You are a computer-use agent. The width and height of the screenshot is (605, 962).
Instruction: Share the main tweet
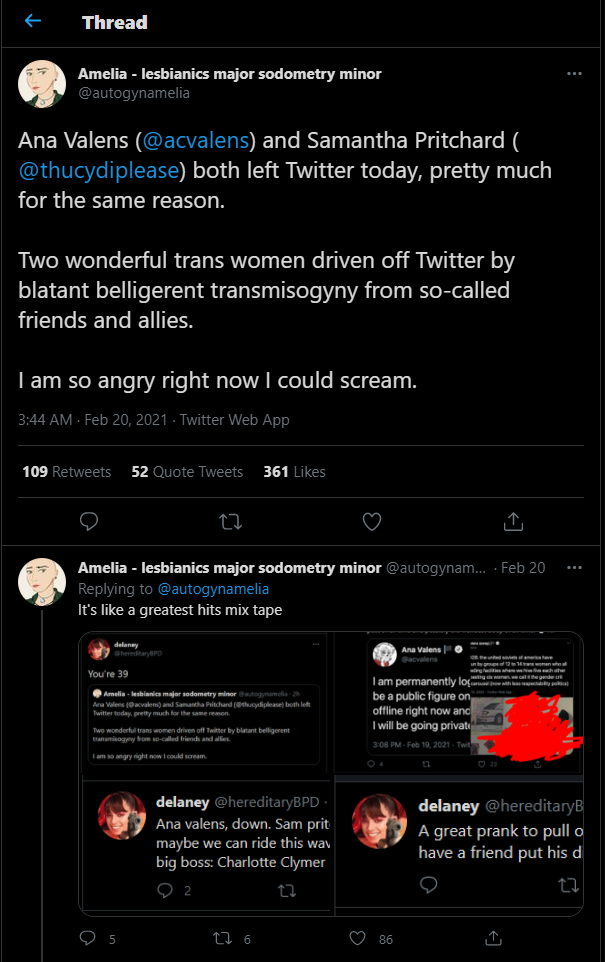tap(513, 521)
